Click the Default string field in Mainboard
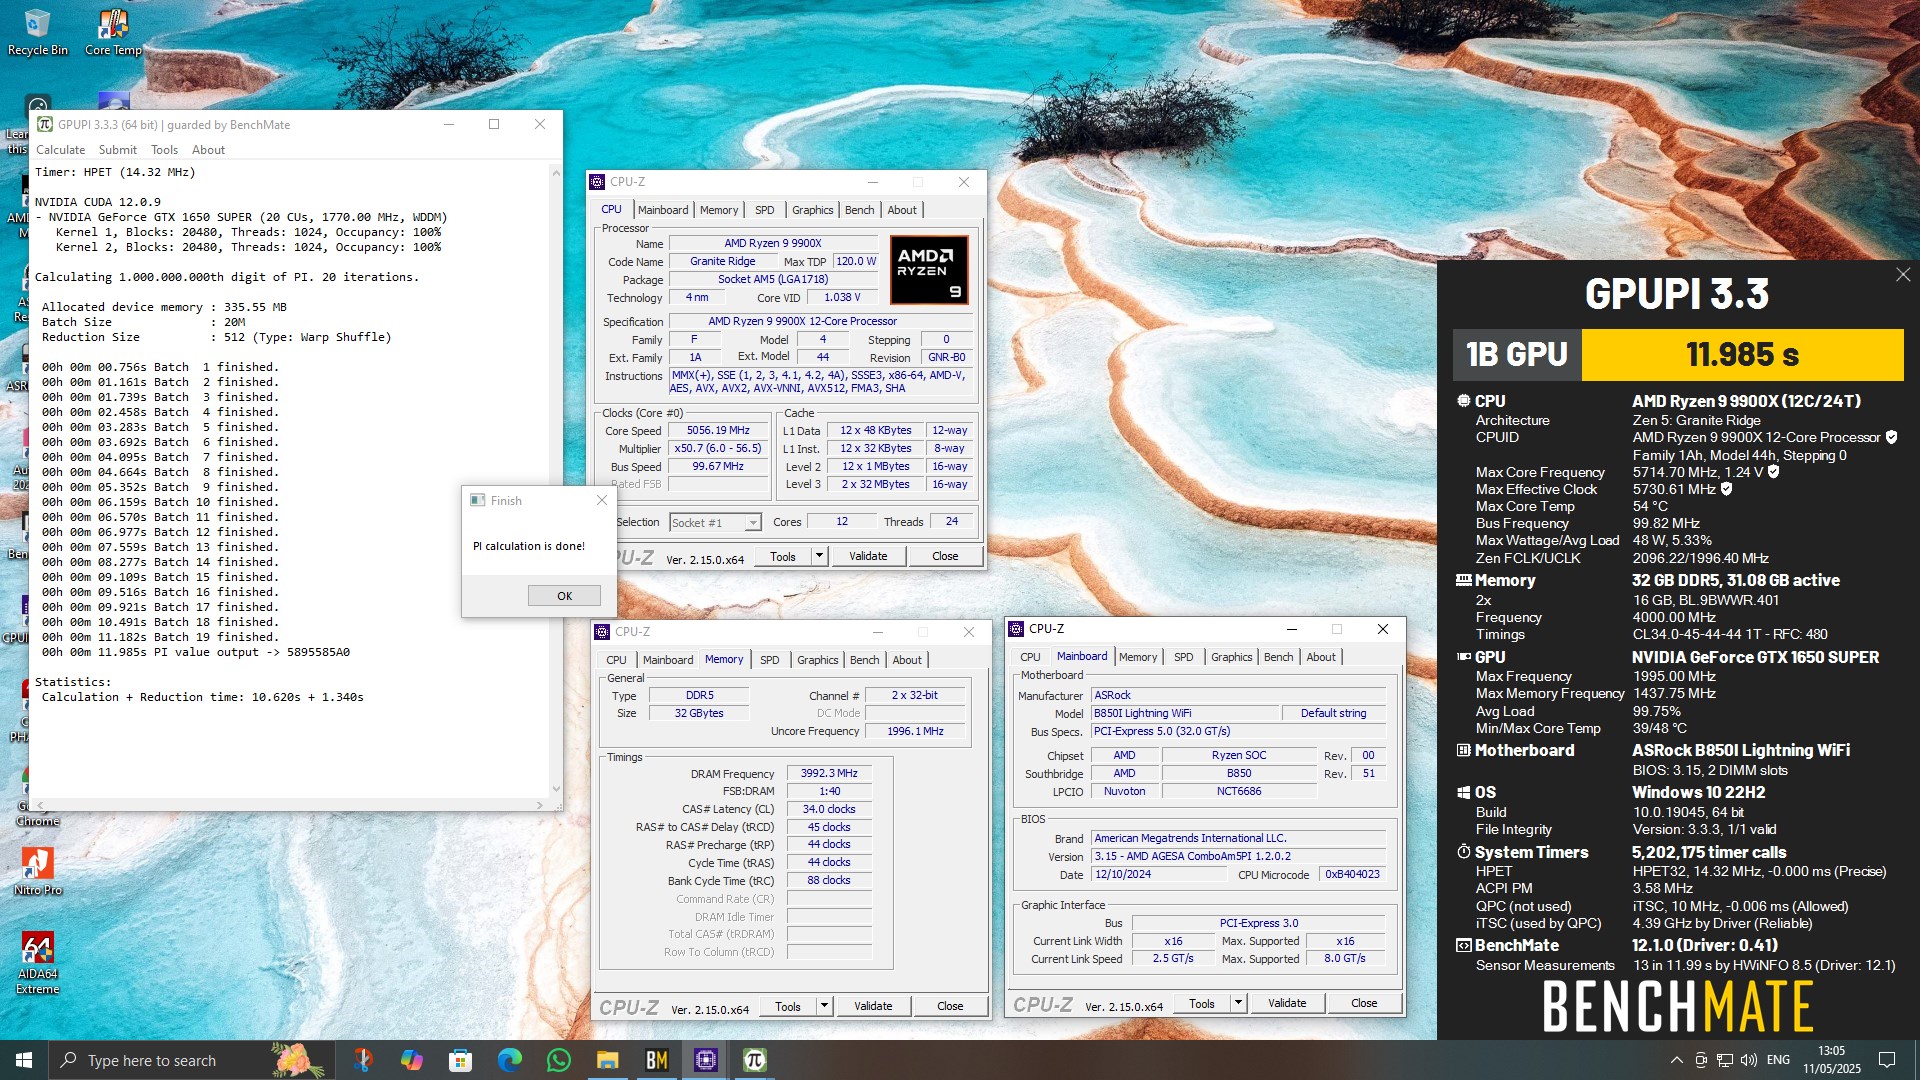1920x1080 pixels. pyautogui.click(x=1333, y=713)
